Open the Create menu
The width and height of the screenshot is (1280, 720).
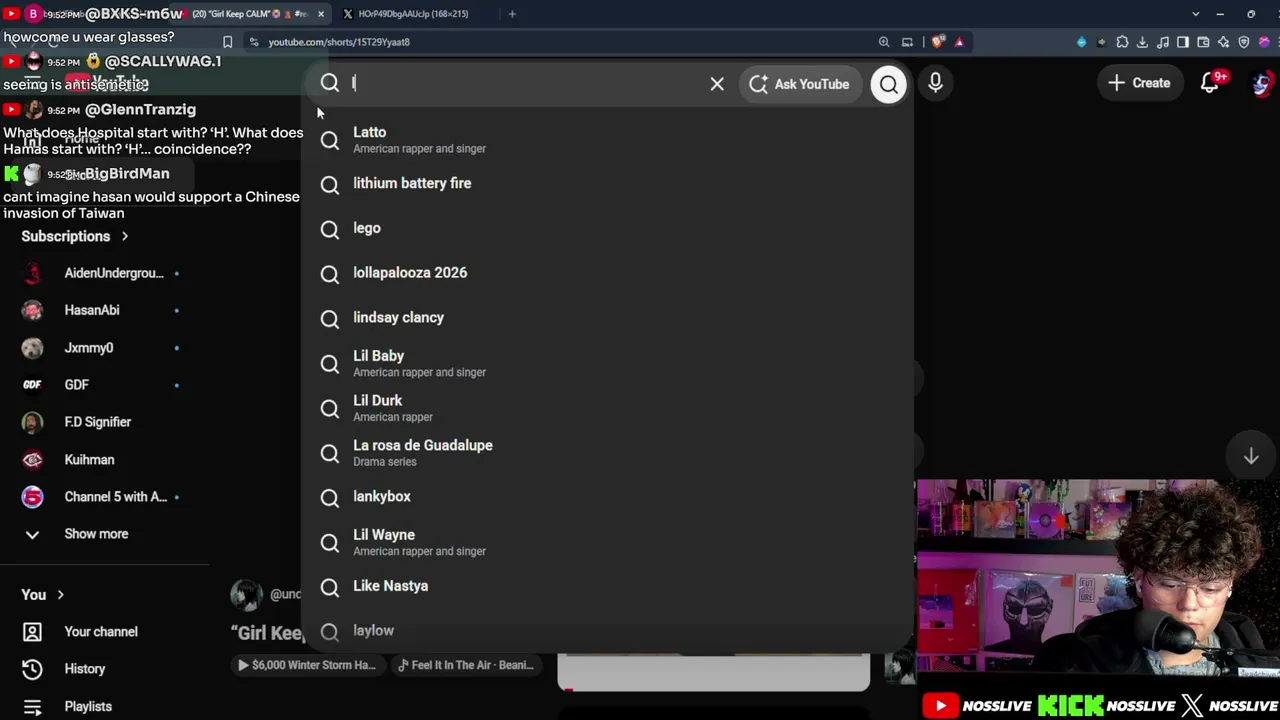coord(1139,83)
